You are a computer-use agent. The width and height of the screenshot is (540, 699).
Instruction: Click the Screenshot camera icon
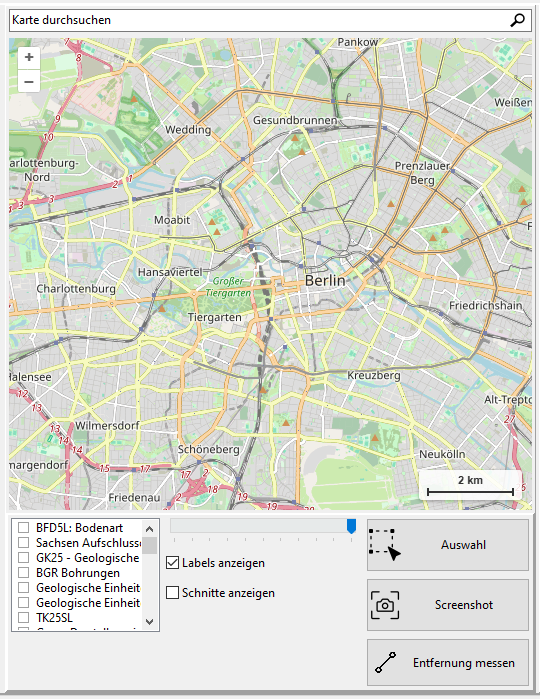coord(385,605)
